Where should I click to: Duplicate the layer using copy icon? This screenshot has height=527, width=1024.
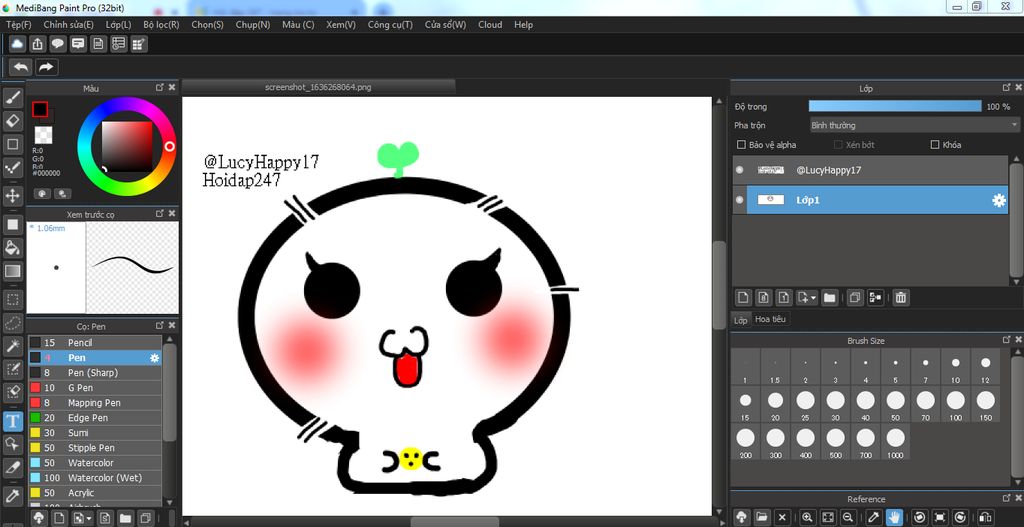[855, 298]
